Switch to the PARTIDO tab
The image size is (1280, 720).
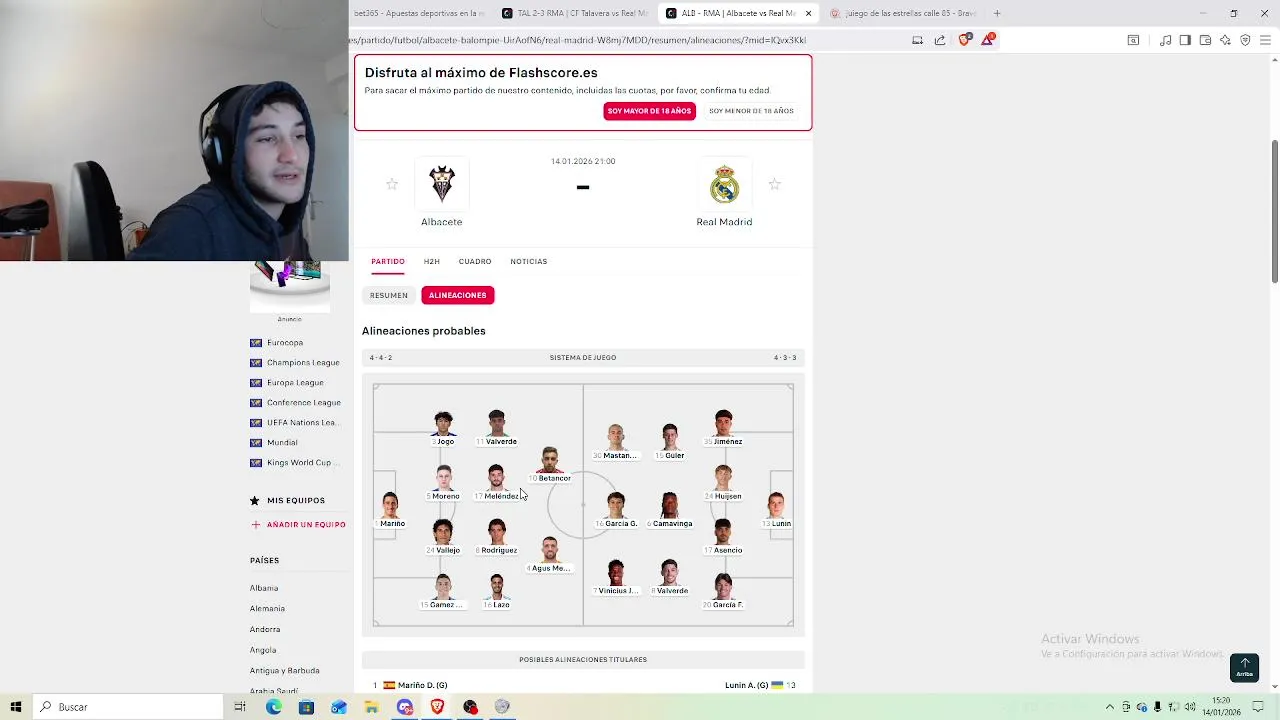tap(388, 261)
